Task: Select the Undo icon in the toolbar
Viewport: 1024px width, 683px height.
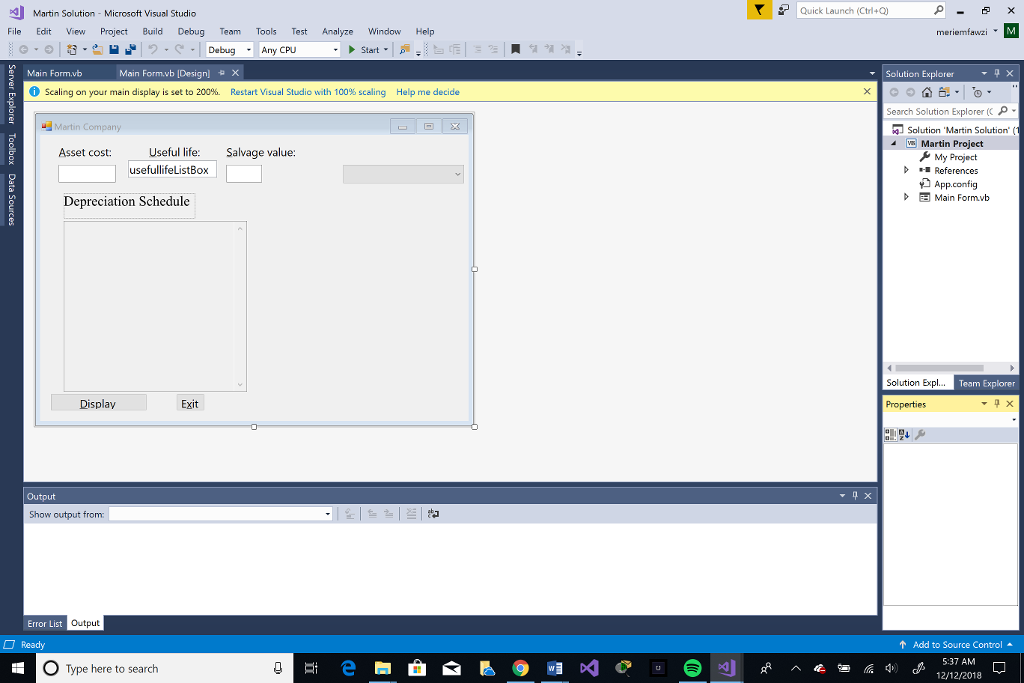Action: coord(153,49)
